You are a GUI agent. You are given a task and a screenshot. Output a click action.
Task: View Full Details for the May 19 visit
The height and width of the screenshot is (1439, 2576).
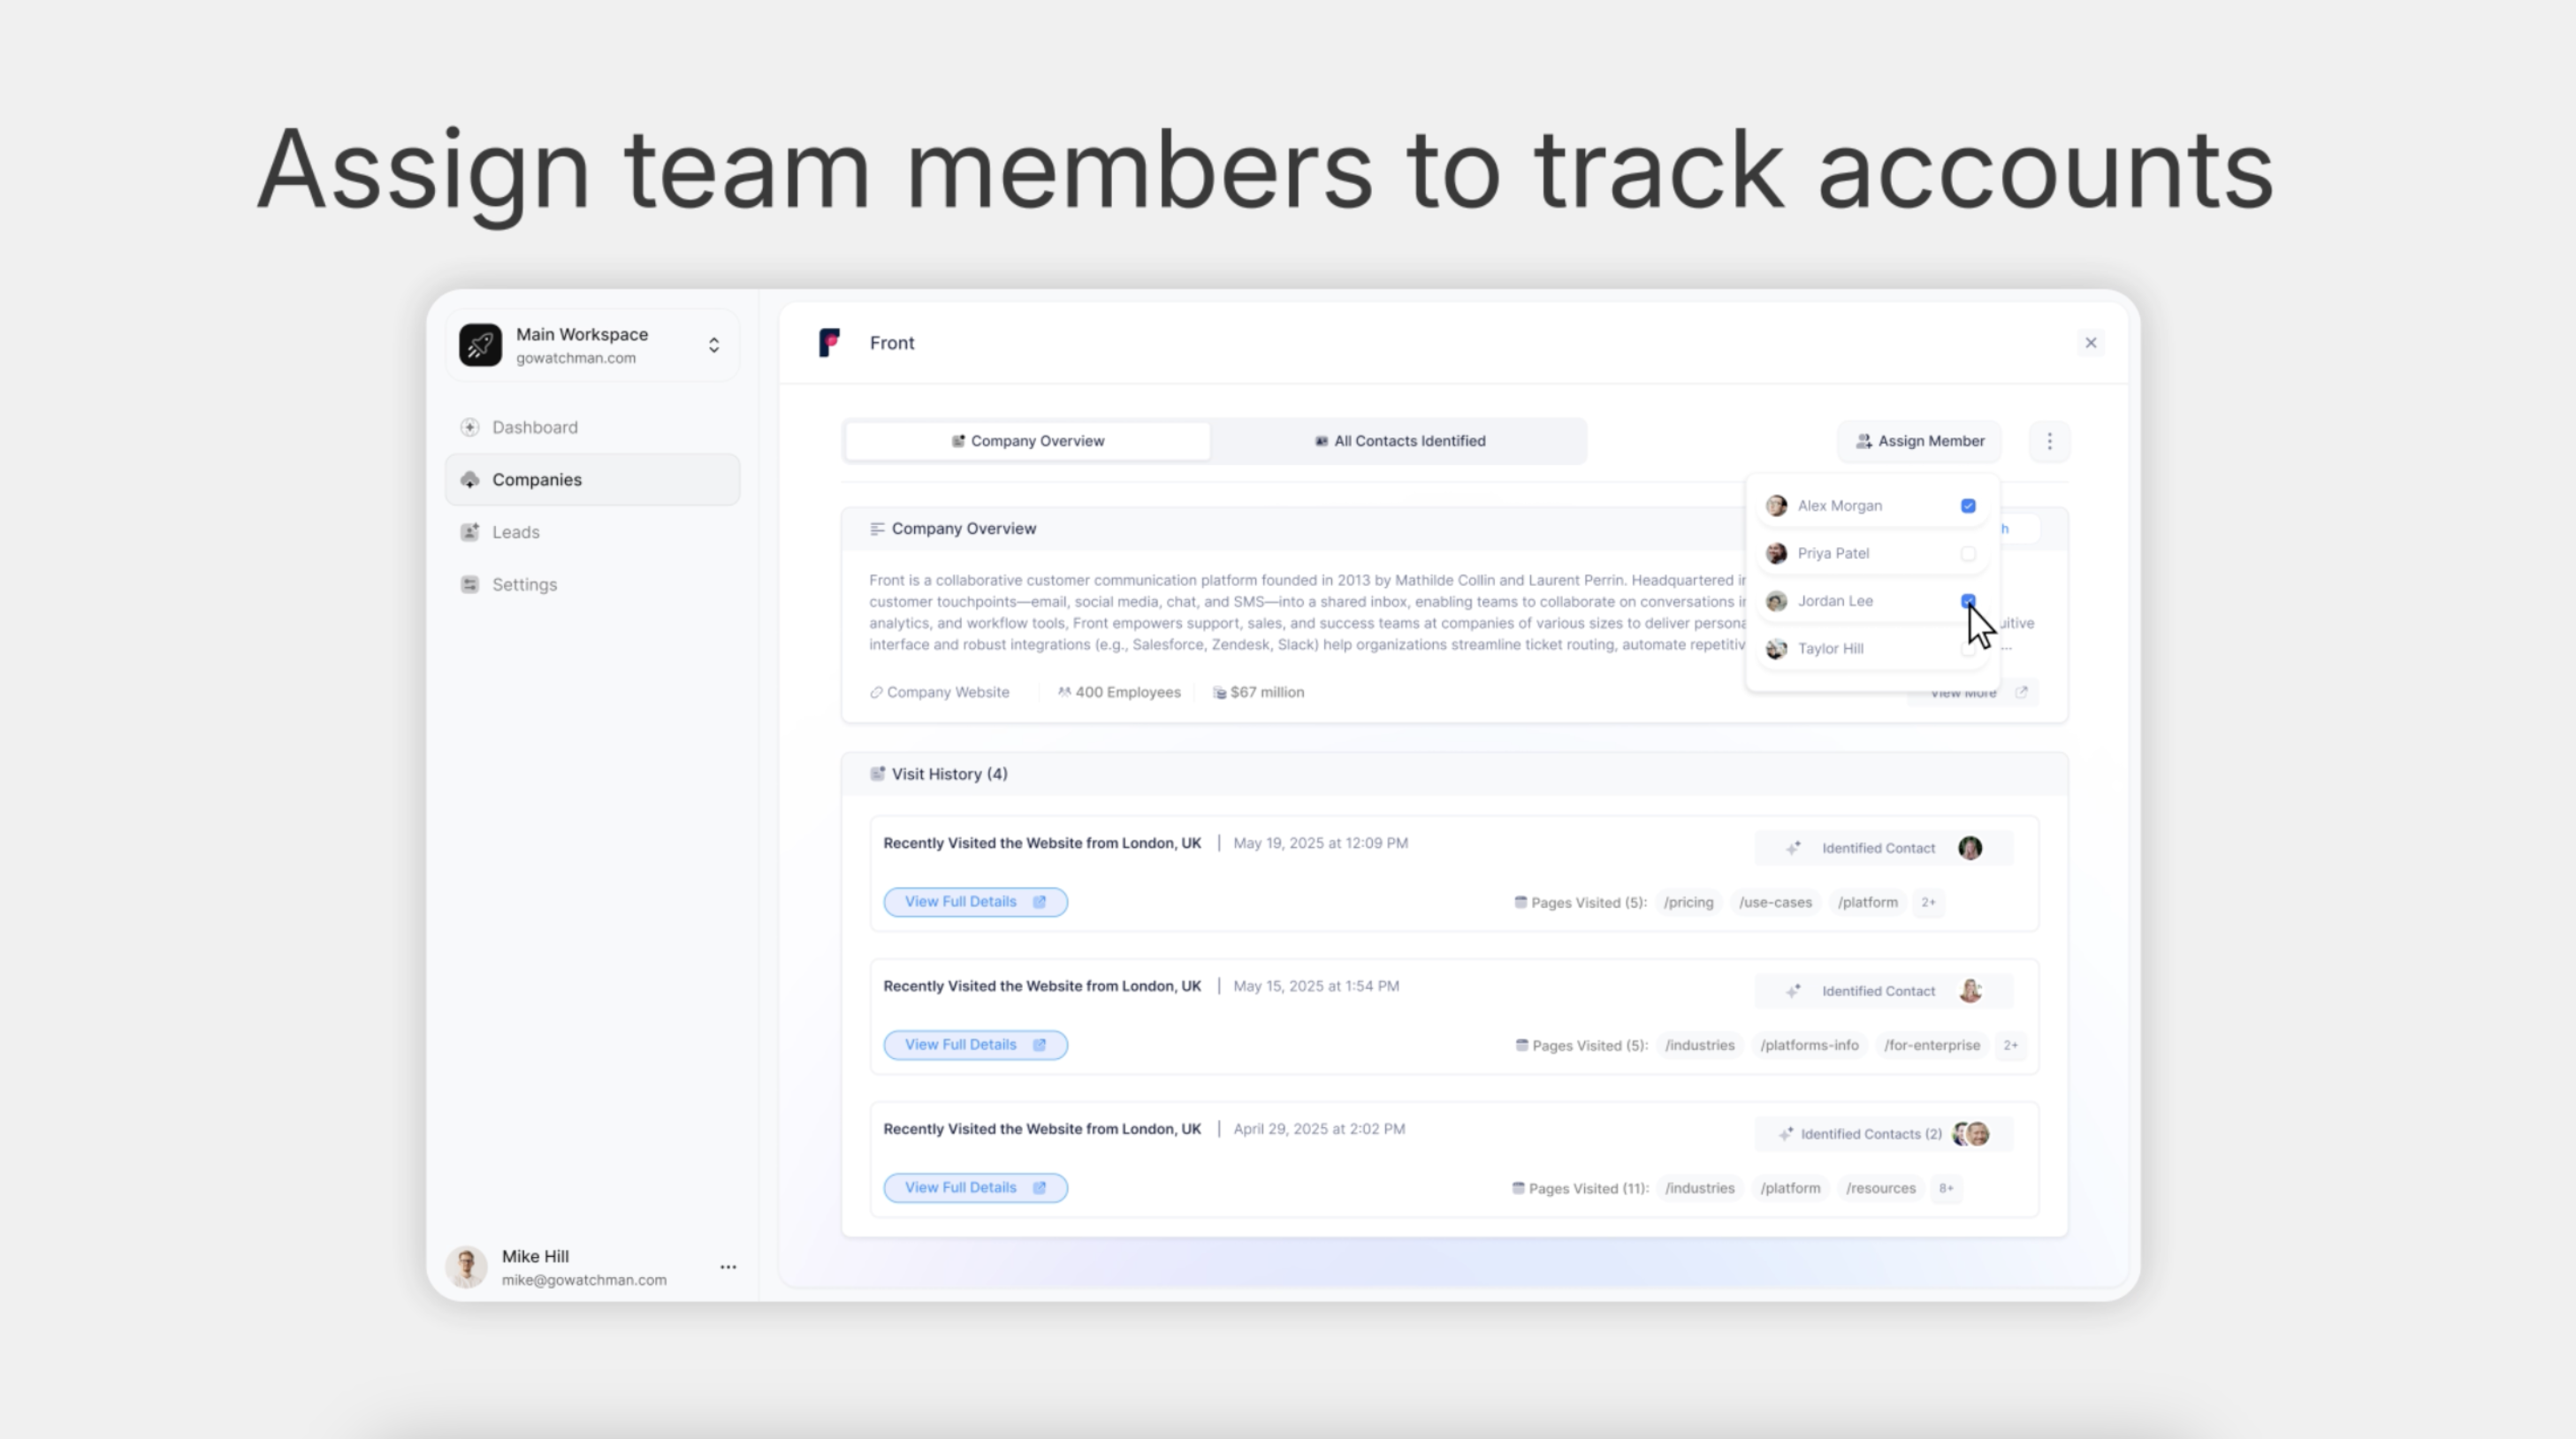click(975, 902)
